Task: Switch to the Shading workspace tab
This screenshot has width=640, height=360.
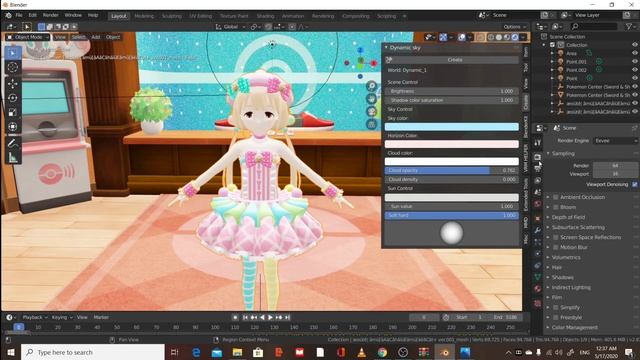Action: (x=265, y=16)
